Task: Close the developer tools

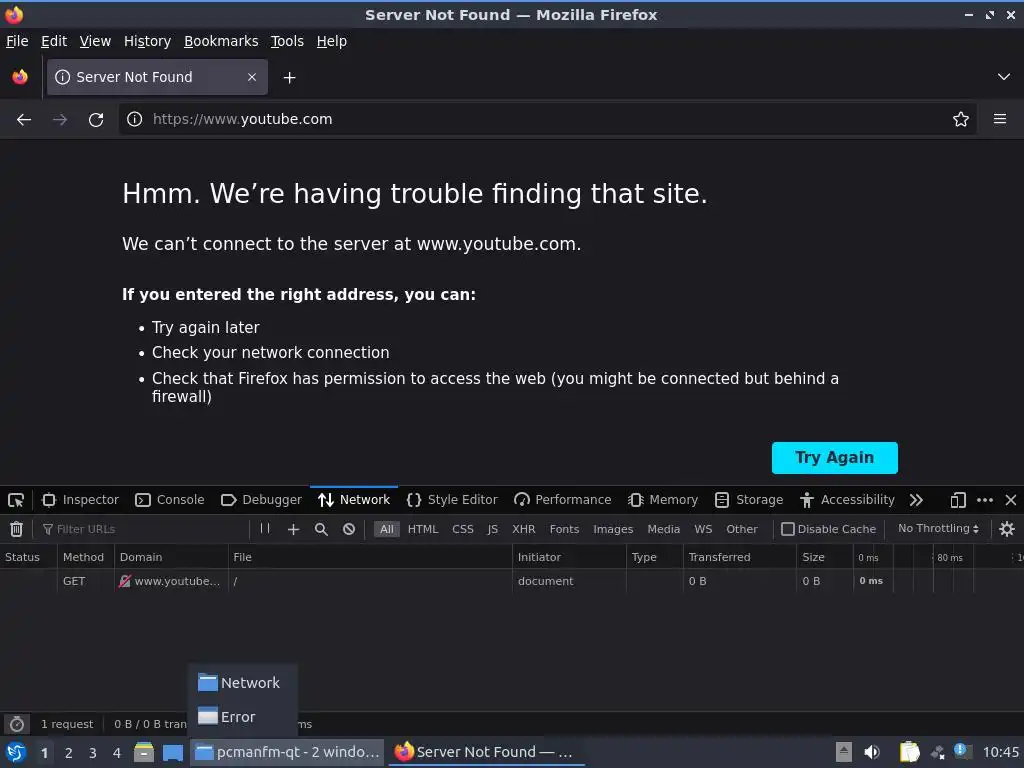Action: [x=1011, y=500]
